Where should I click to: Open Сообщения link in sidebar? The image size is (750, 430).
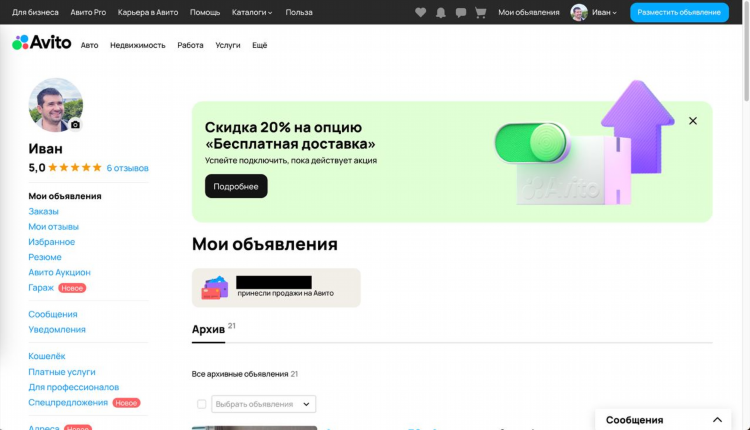[53, 314]
